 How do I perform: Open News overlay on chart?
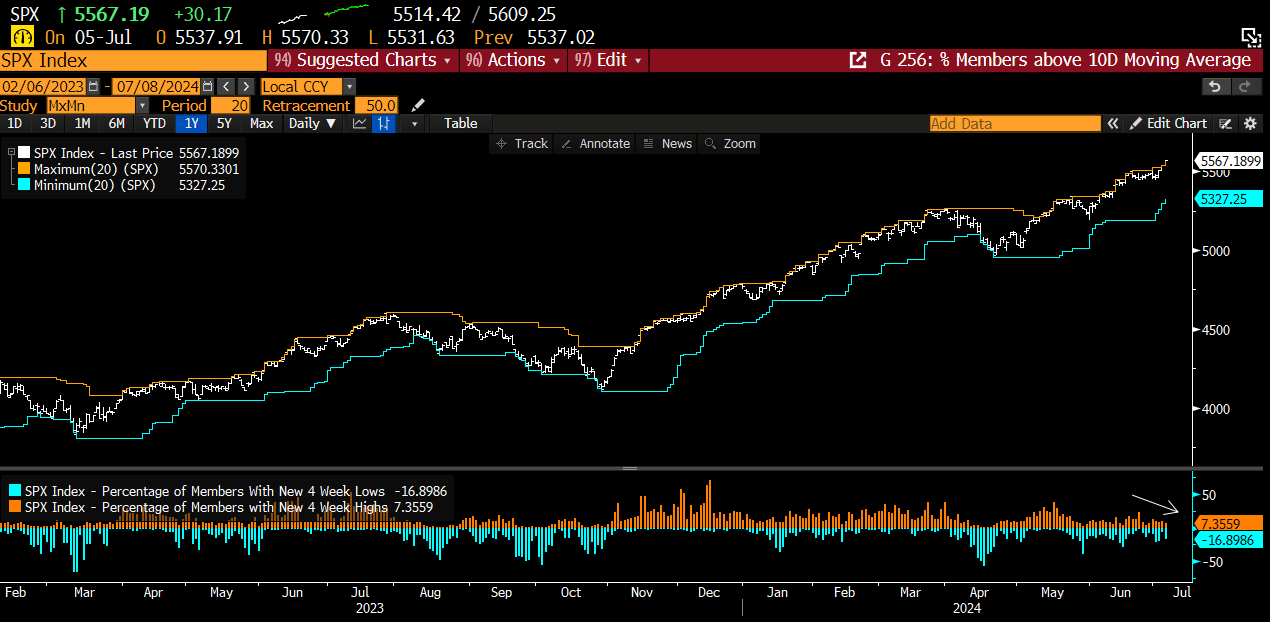point(667,144)
